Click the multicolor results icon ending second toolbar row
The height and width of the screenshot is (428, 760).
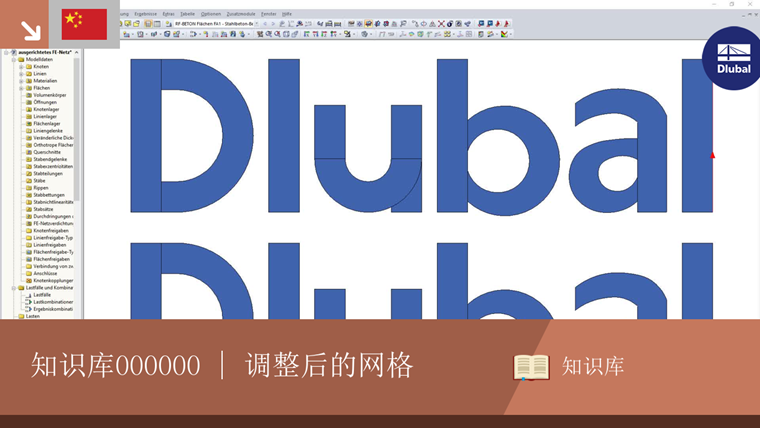(505, 34)
